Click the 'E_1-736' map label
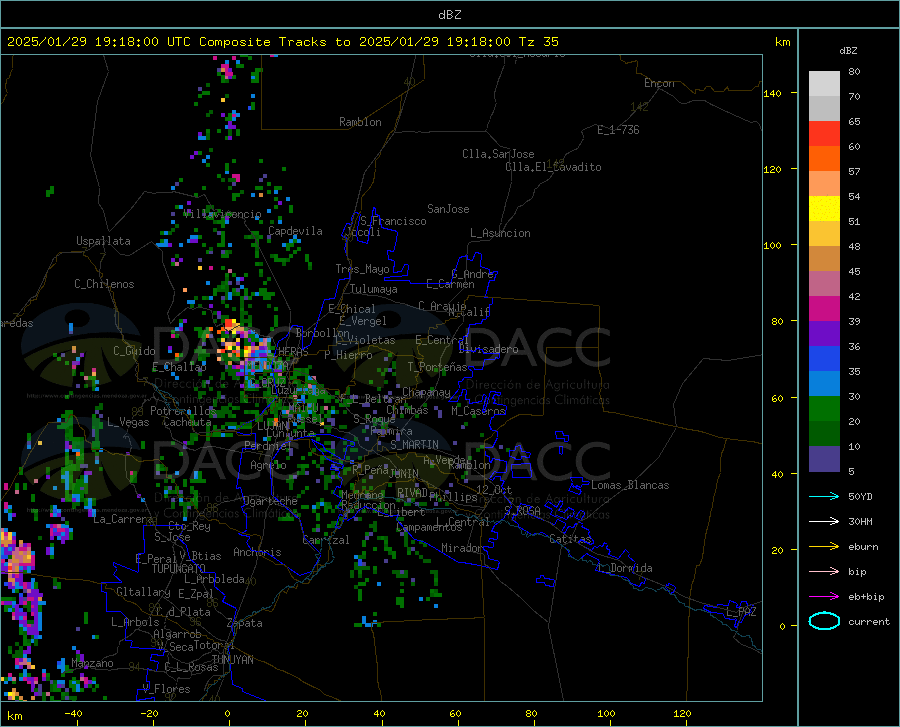The height and width of the screenshot is (727, 900). [x=618, y=130]
